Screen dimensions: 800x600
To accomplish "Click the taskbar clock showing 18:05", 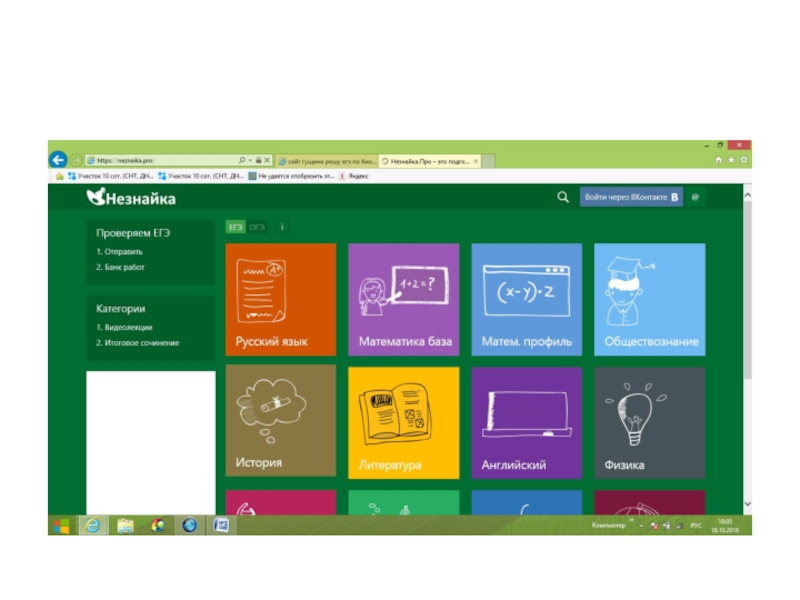I will [725, 526].
